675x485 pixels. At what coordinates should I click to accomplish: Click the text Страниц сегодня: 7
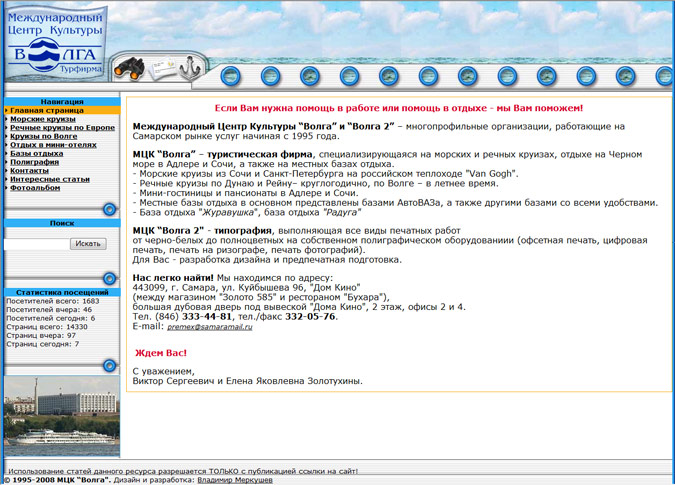[43, 344]
